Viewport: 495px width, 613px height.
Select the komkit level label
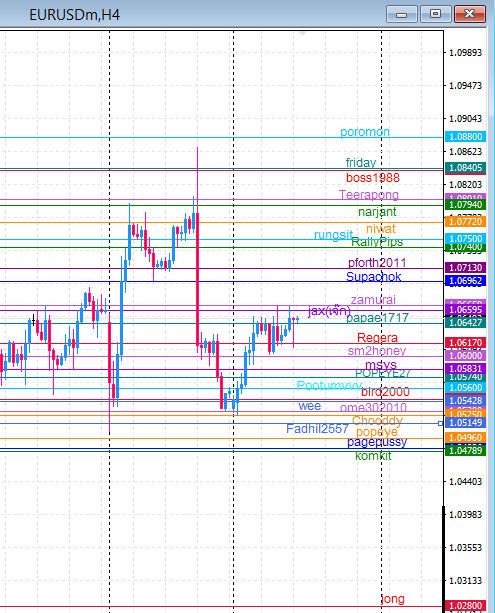pyautogui.click(x=373, y=456)
